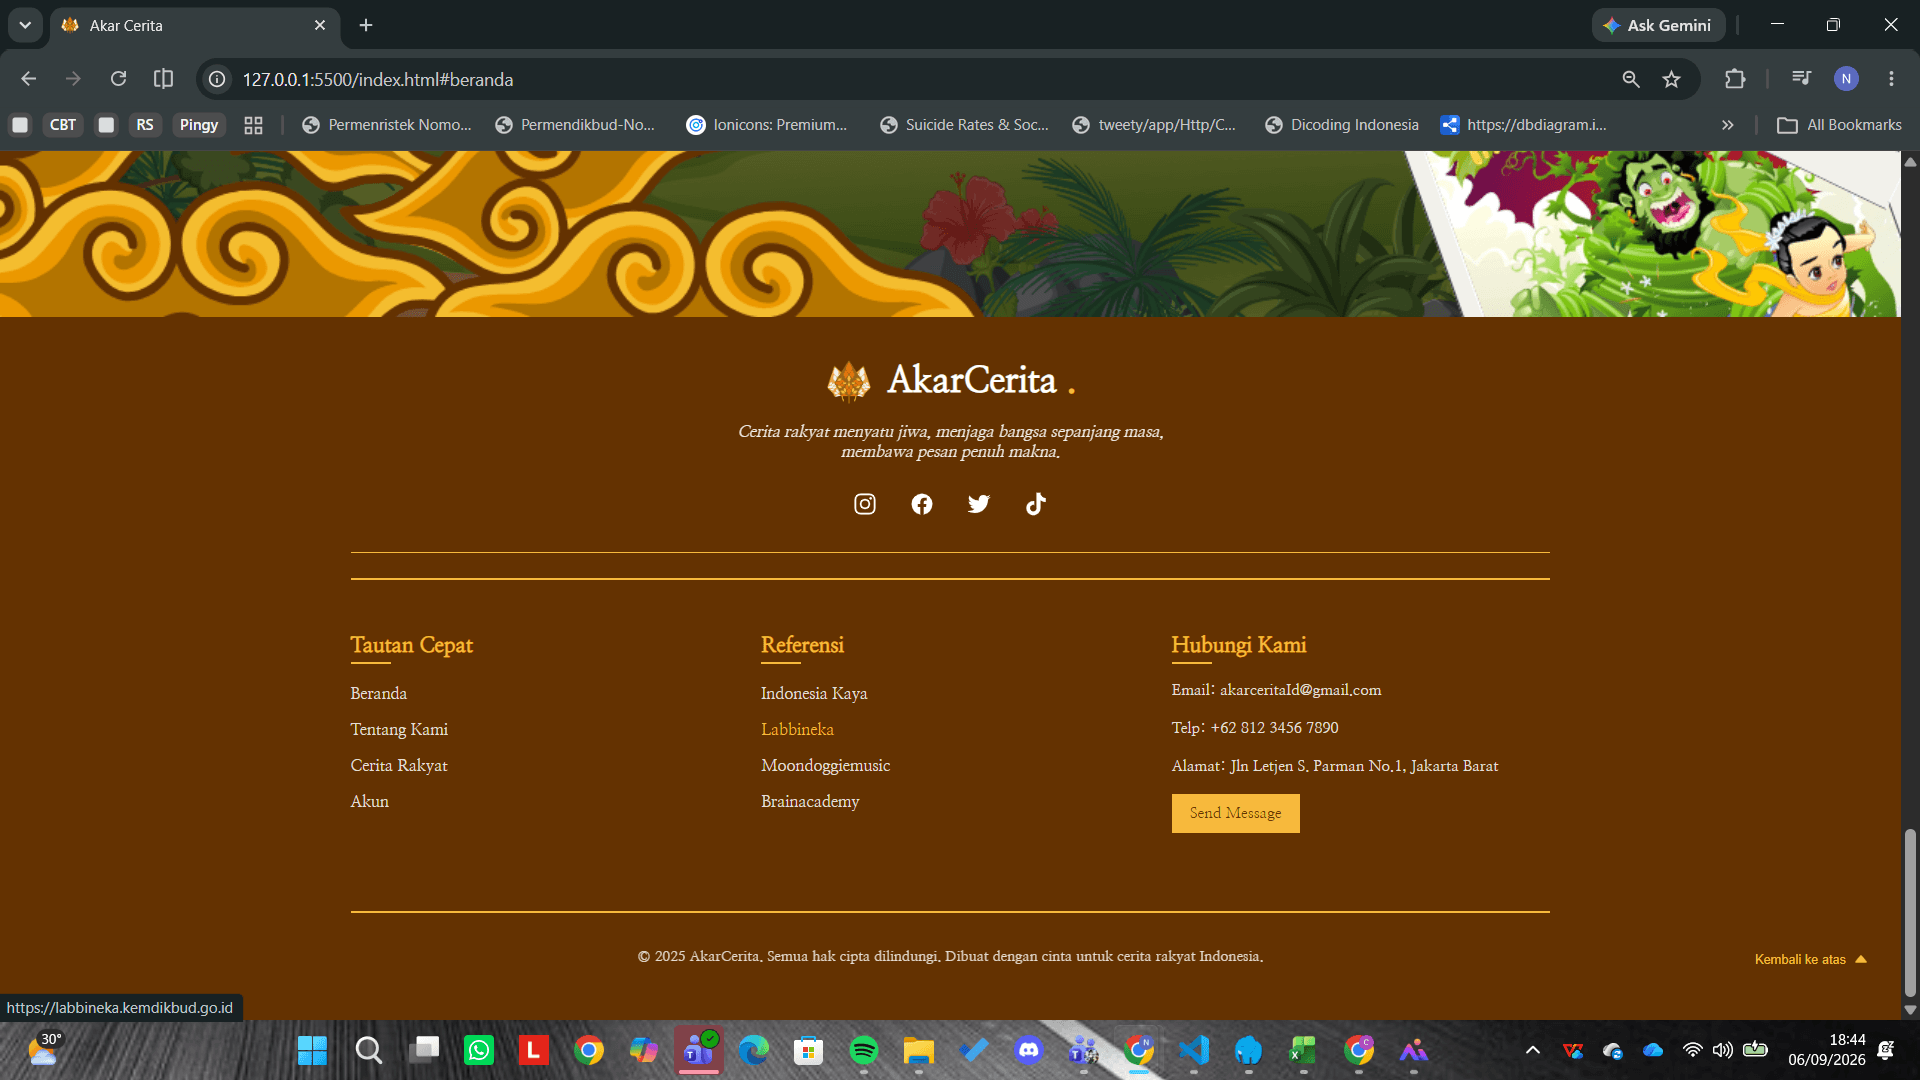Show hidden system tray icons
Screen dimensions: 1920x1080
click(1532, 1050)
